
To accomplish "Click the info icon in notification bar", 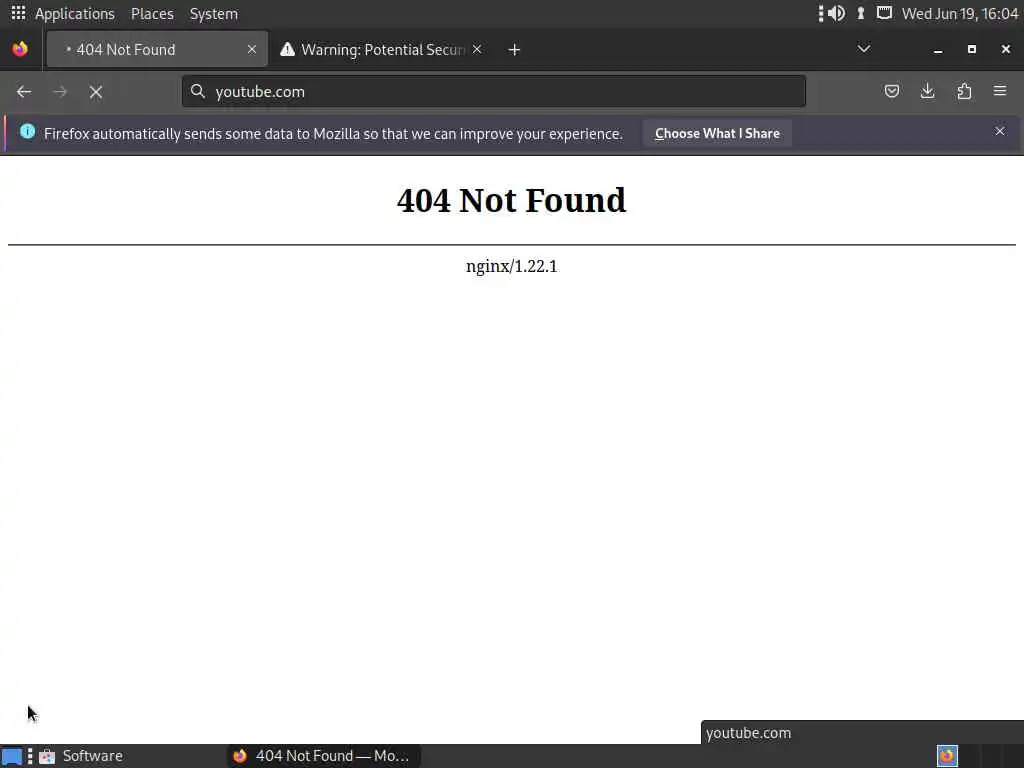I will coord(27,131).
